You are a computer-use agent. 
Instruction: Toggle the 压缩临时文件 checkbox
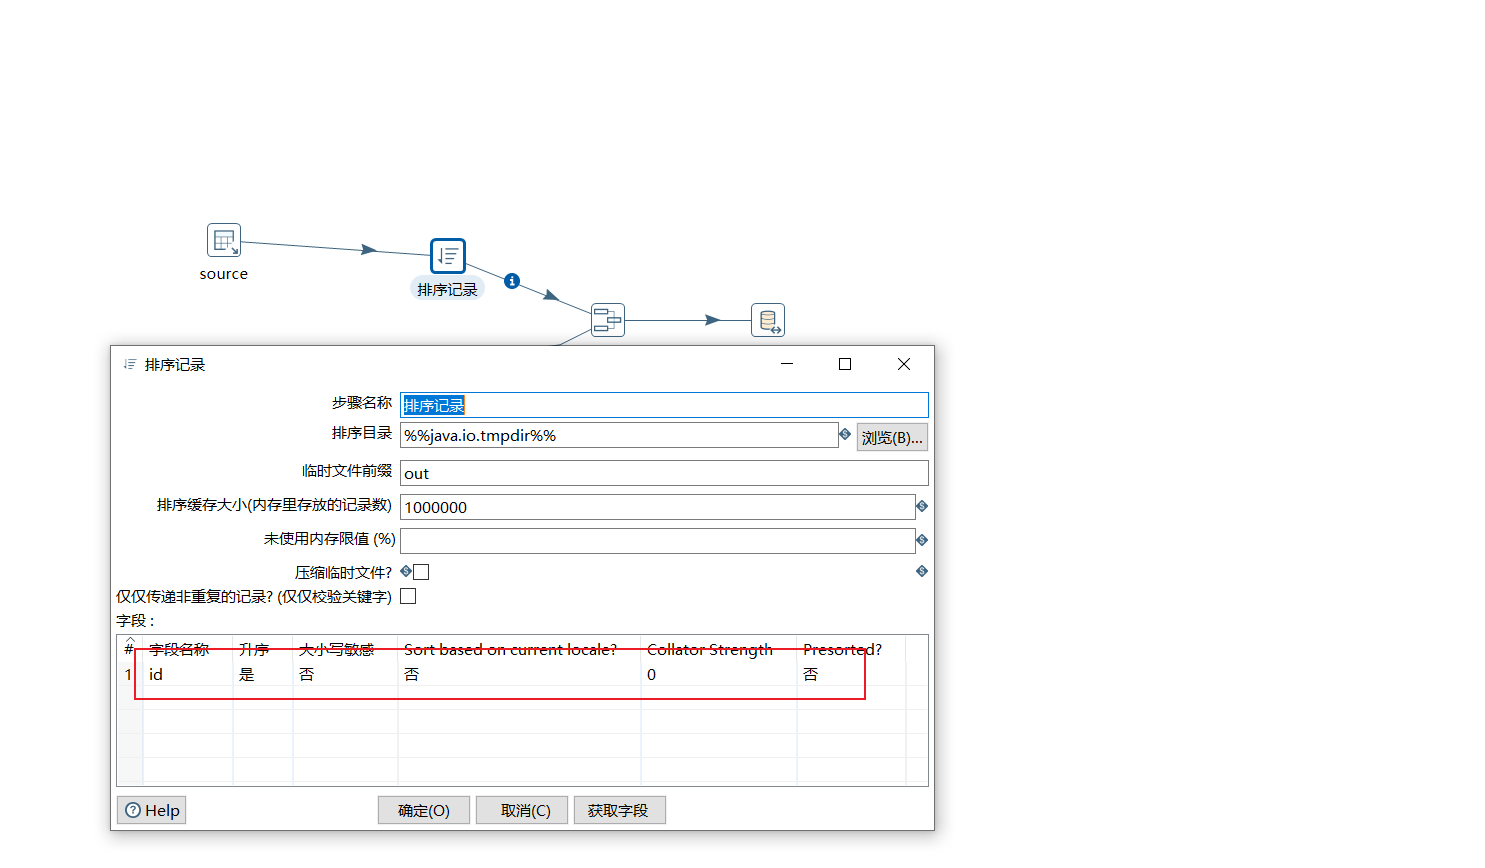click(421, 572)
